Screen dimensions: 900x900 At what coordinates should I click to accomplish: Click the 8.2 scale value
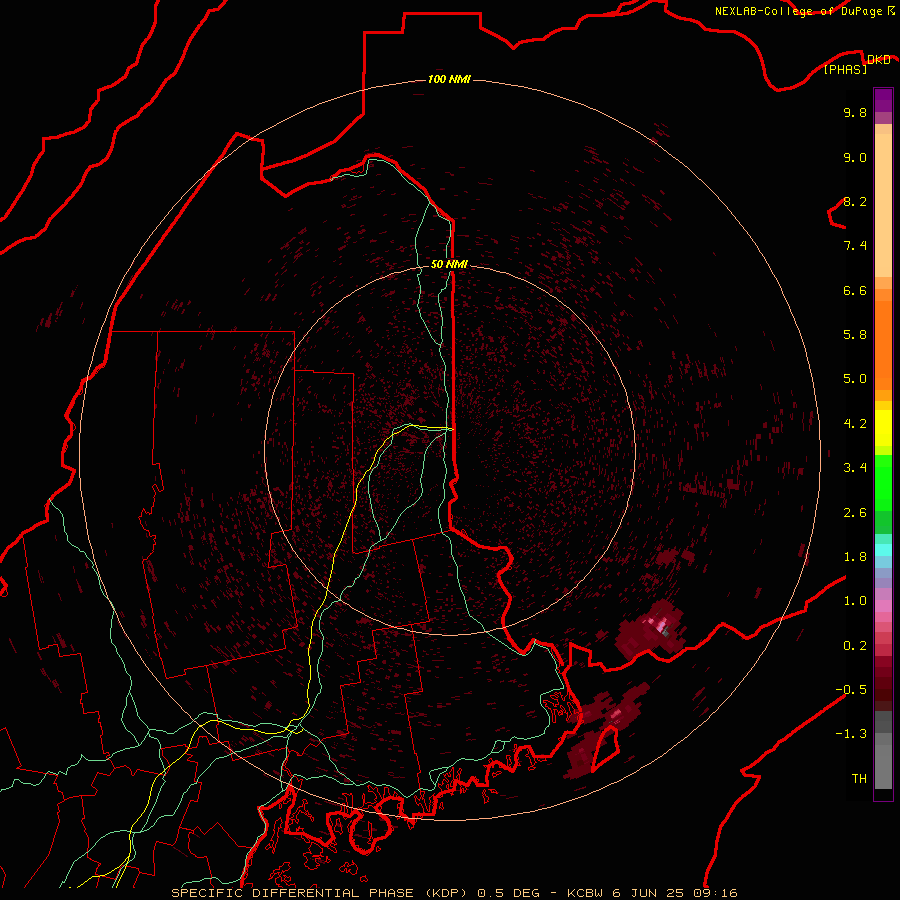click(855, 201)
